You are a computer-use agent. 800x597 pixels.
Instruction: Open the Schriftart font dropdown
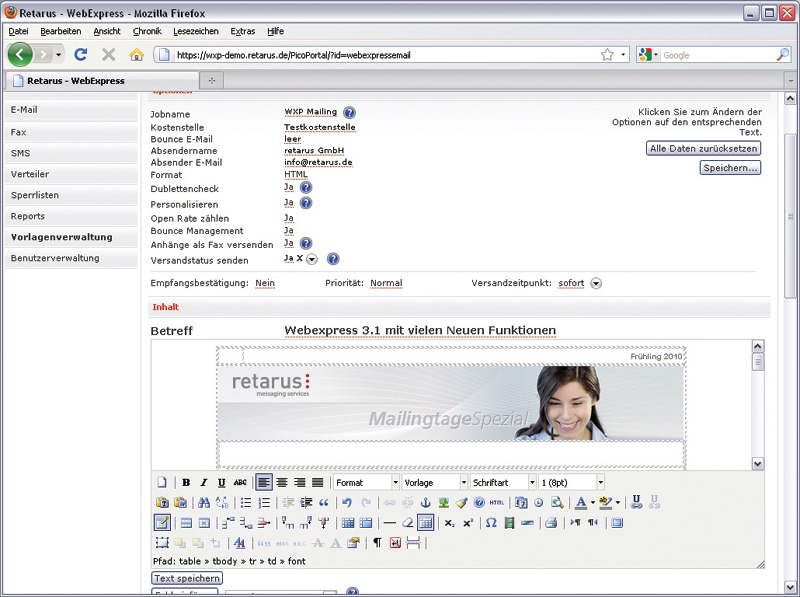point(501,483)
